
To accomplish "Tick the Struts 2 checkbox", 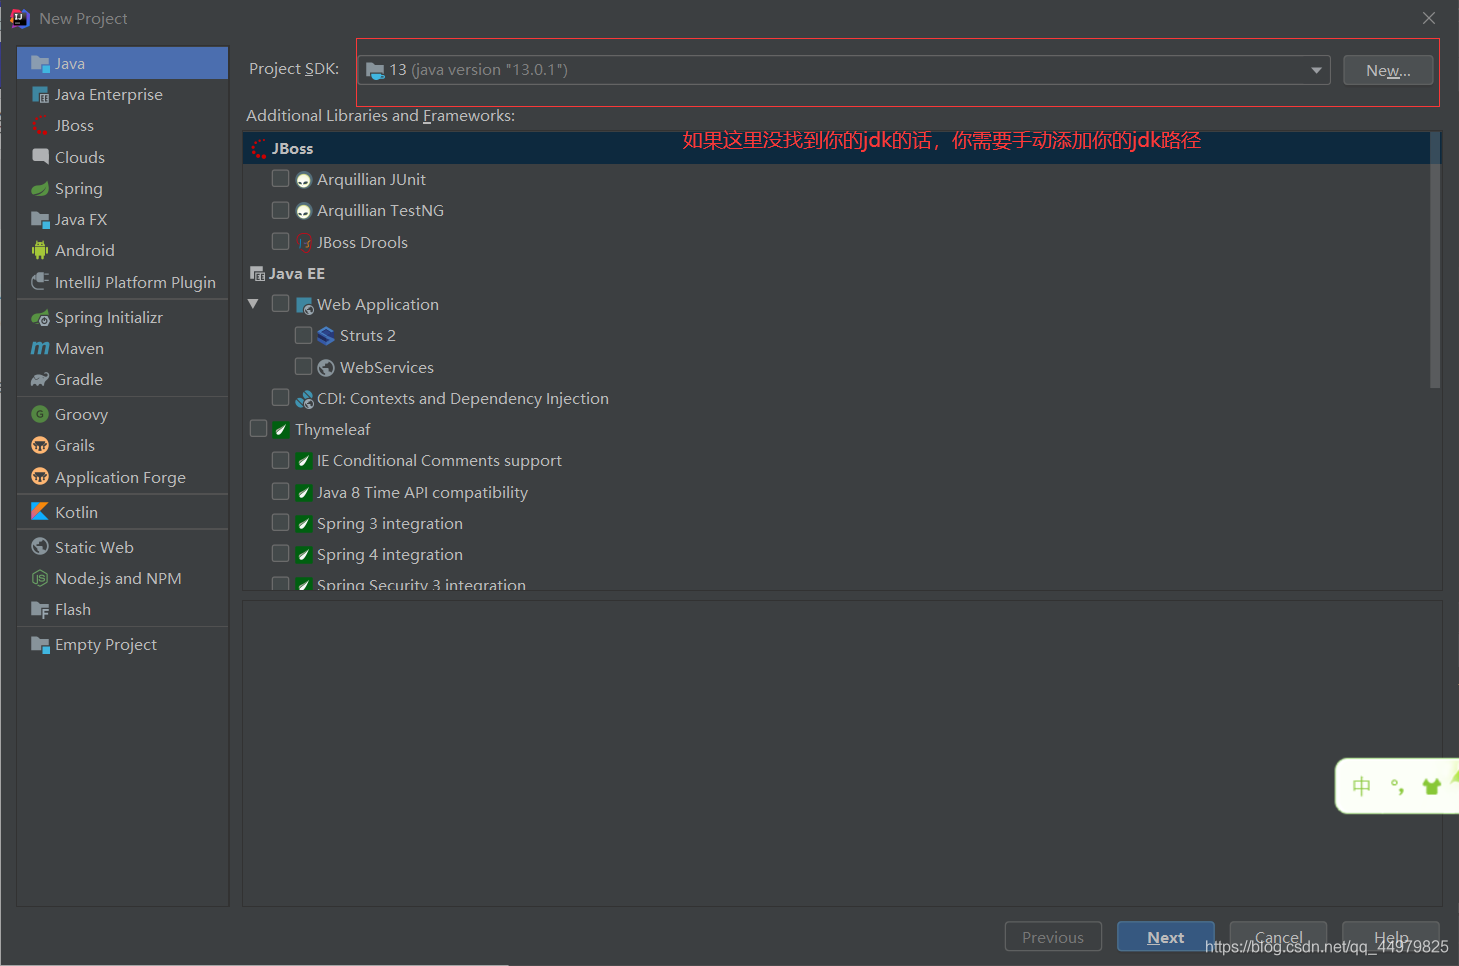I will pos(304,335).
